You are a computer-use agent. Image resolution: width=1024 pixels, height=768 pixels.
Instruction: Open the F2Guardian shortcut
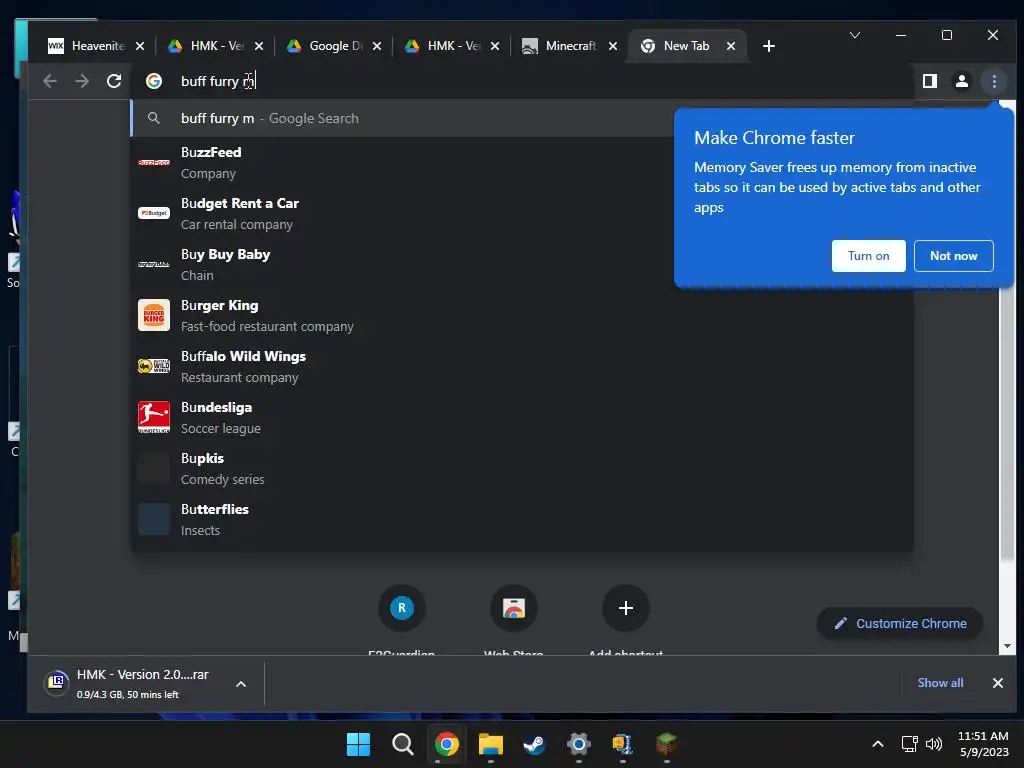click(x=402, y=608)
